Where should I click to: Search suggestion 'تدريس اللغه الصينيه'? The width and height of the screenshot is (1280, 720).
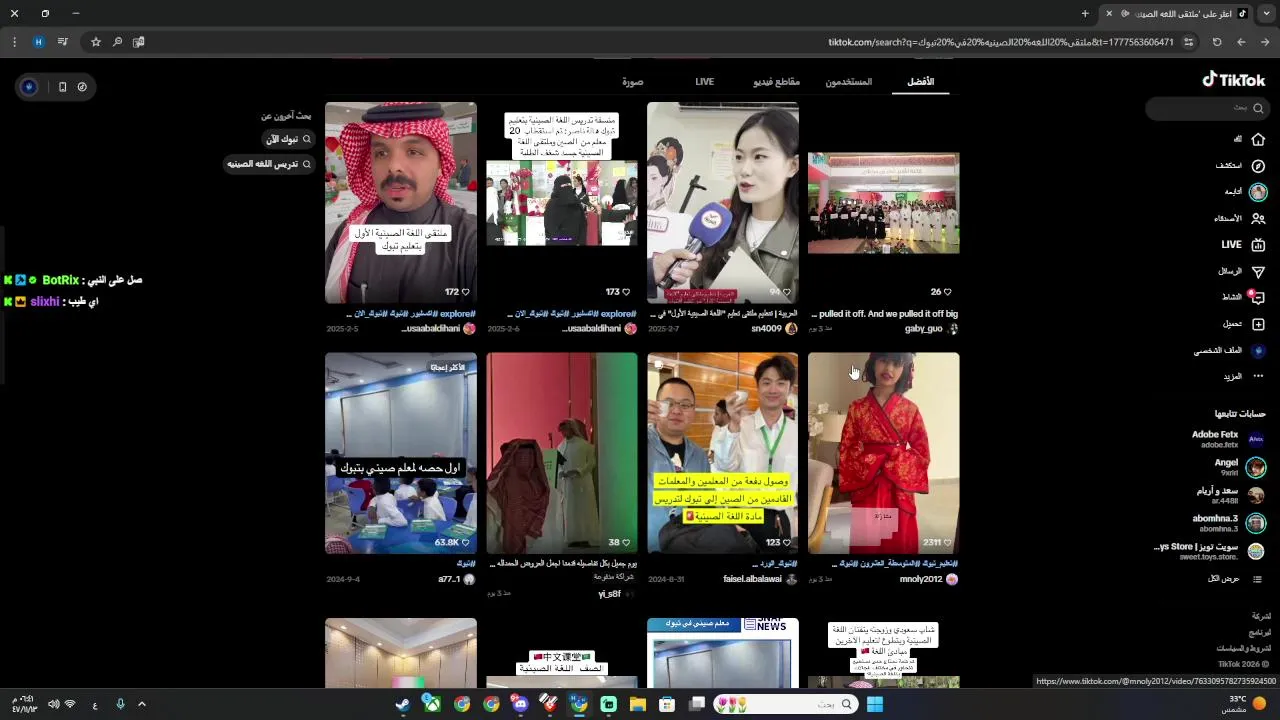(x=269, y=164)
